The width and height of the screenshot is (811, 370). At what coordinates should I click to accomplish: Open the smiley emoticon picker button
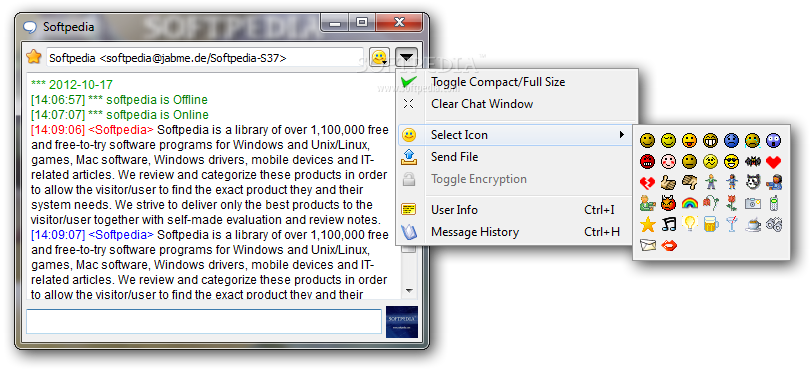(379, 57)
